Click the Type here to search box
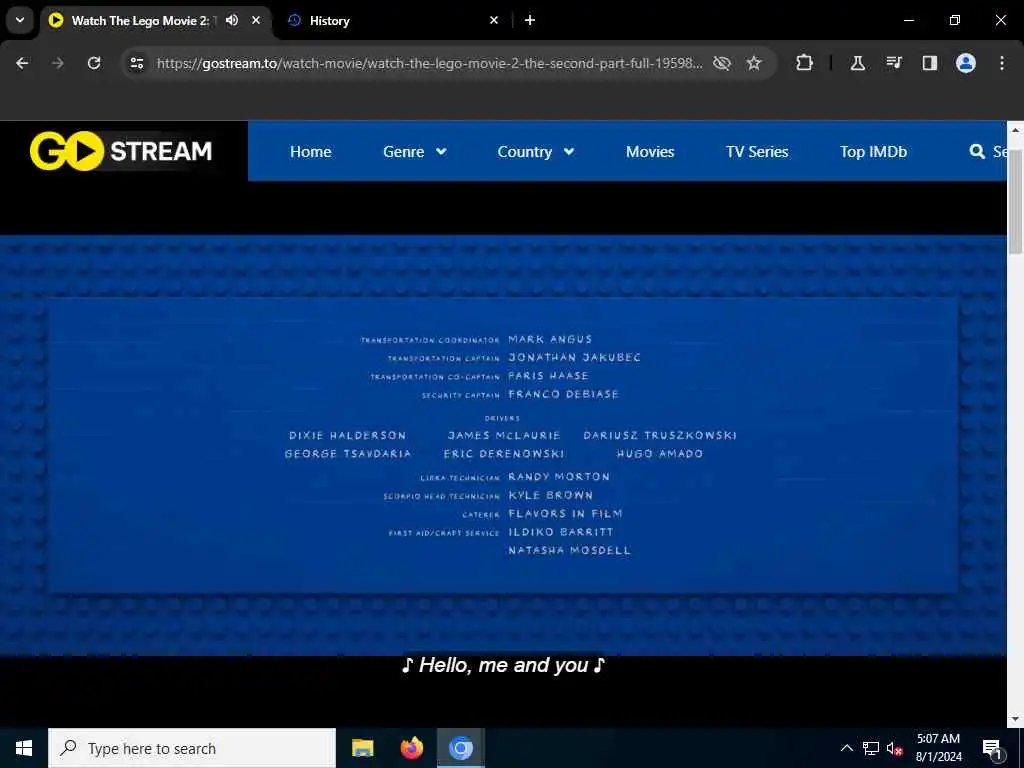Image resolution: width=1024 pixels, height=768 pixels. click(192, 748)
